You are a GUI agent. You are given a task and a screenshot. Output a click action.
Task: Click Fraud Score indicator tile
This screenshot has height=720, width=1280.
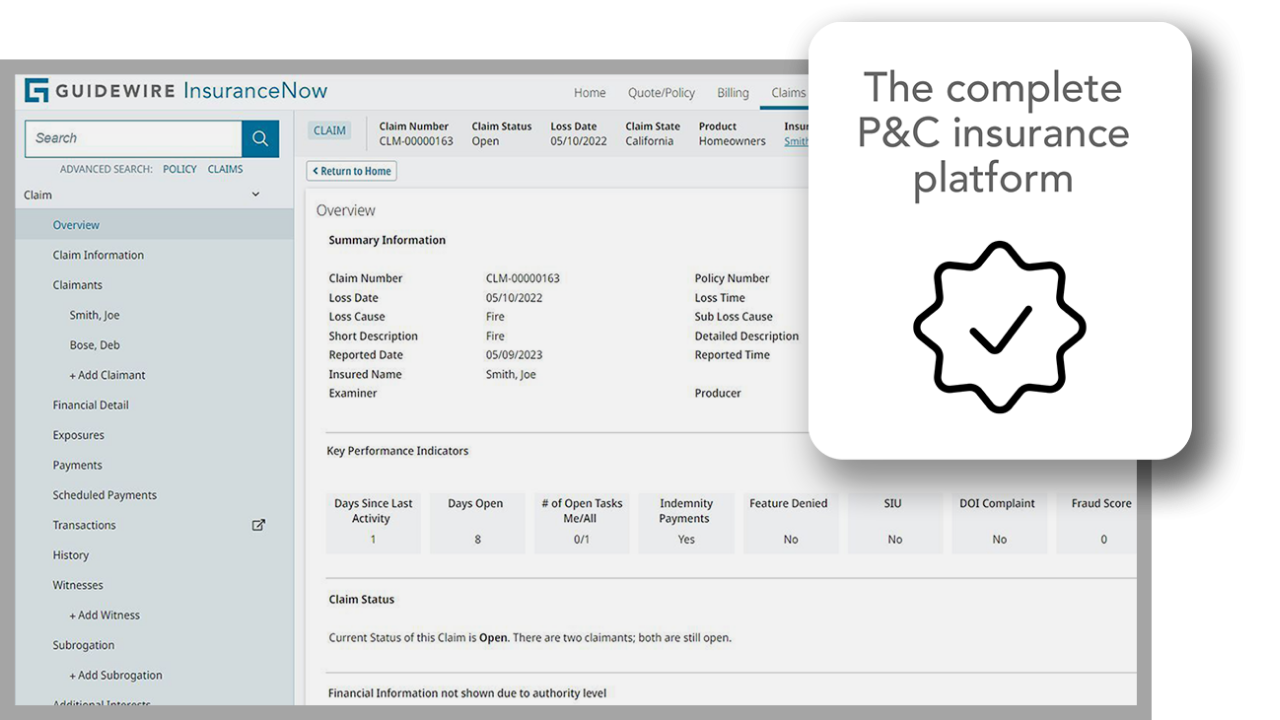tap(1097, 521)
